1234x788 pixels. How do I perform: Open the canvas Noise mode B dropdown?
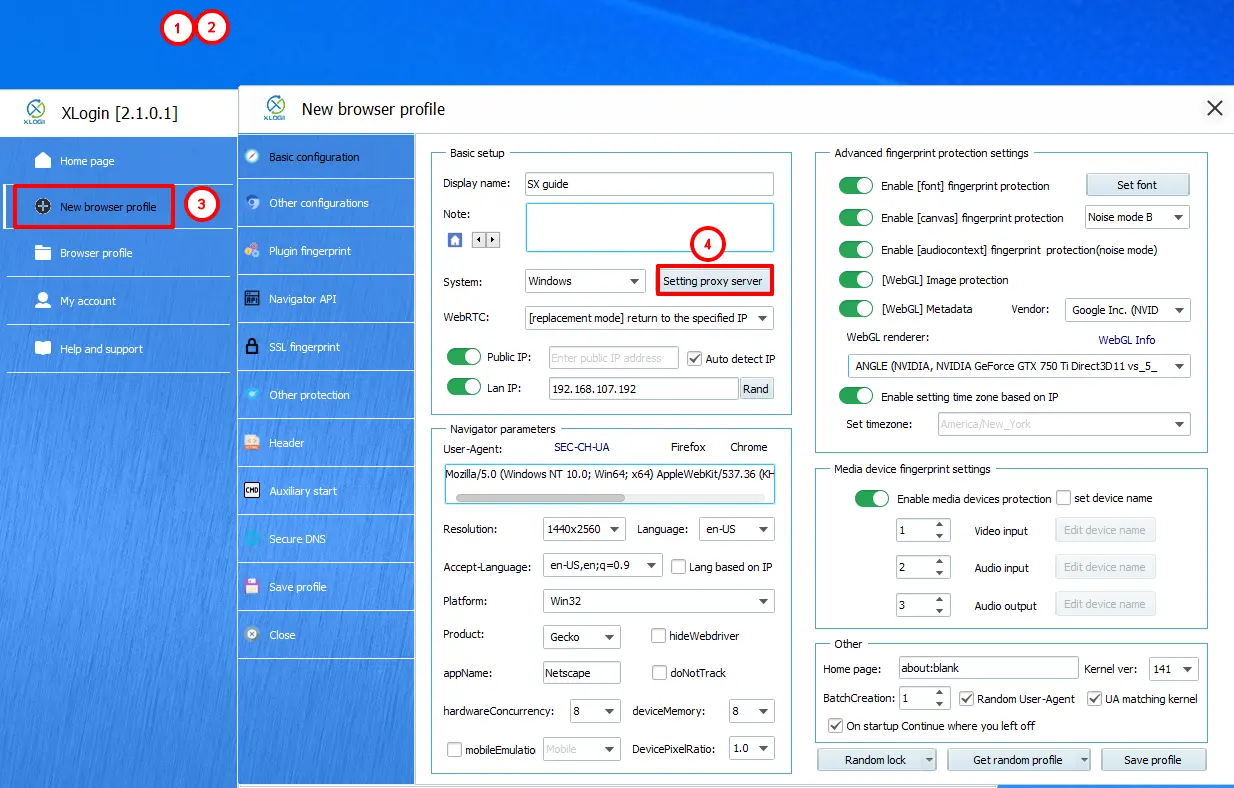[x=1137, y=217]
